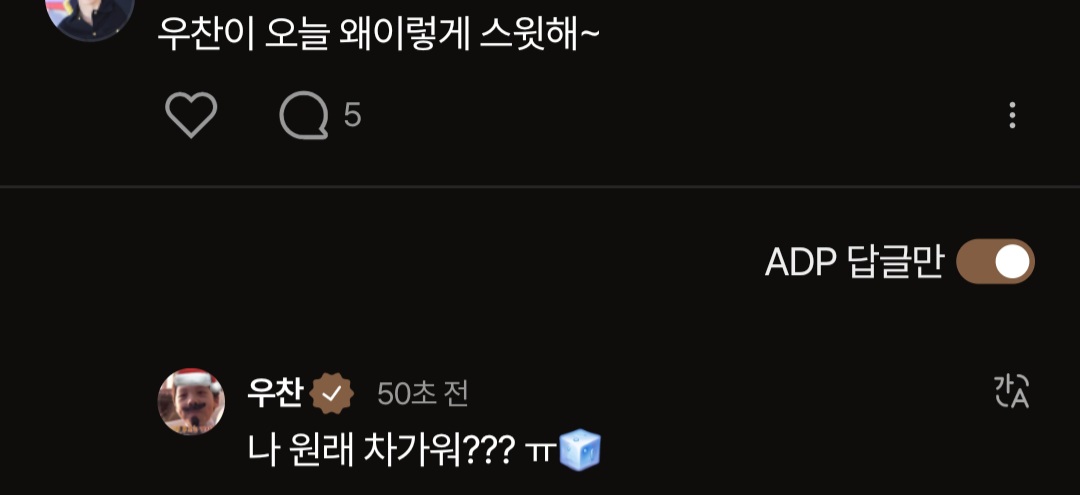
Task: Tap the reply text '나 원래 차가워???'
Action: 381,450
